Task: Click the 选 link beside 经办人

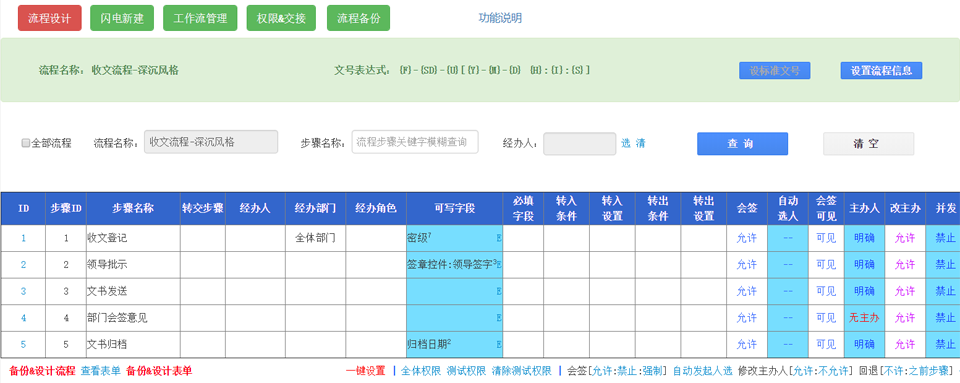Action: click(x=626, y=143)
